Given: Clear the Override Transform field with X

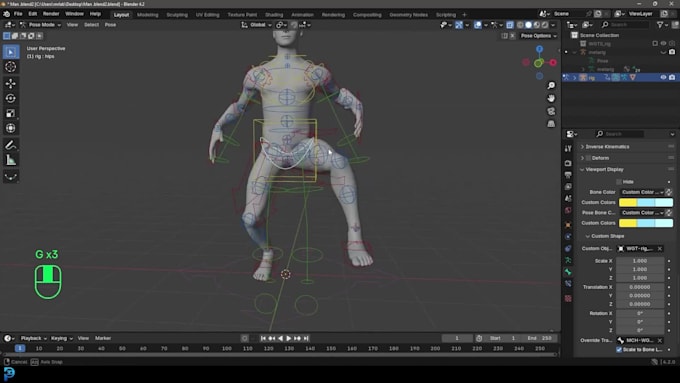Looking at the screenshot, I should [660, 340].
